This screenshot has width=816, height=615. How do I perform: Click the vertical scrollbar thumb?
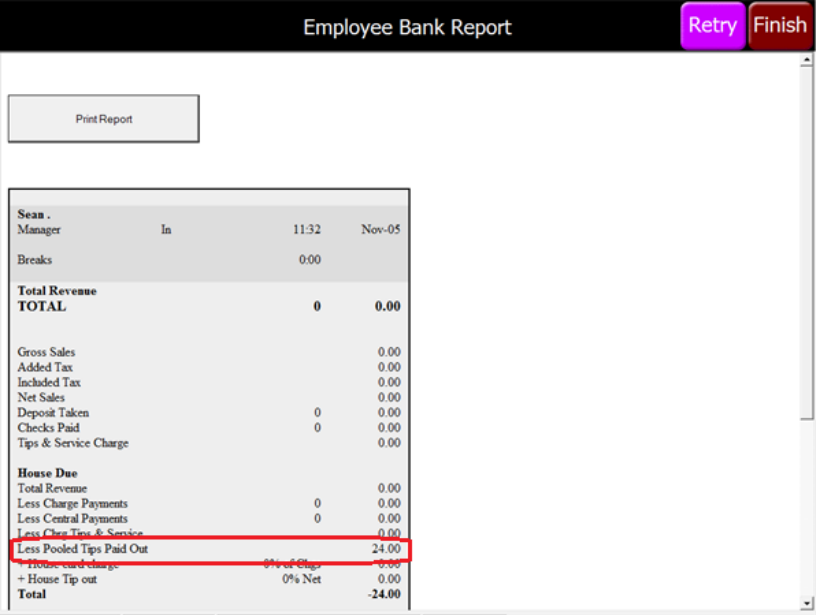click(x=807, y=240)
